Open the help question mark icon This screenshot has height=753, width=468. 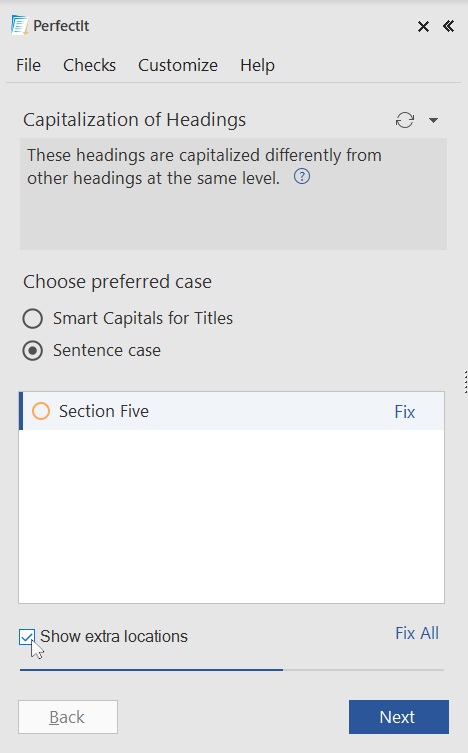(x=302, y=177)
